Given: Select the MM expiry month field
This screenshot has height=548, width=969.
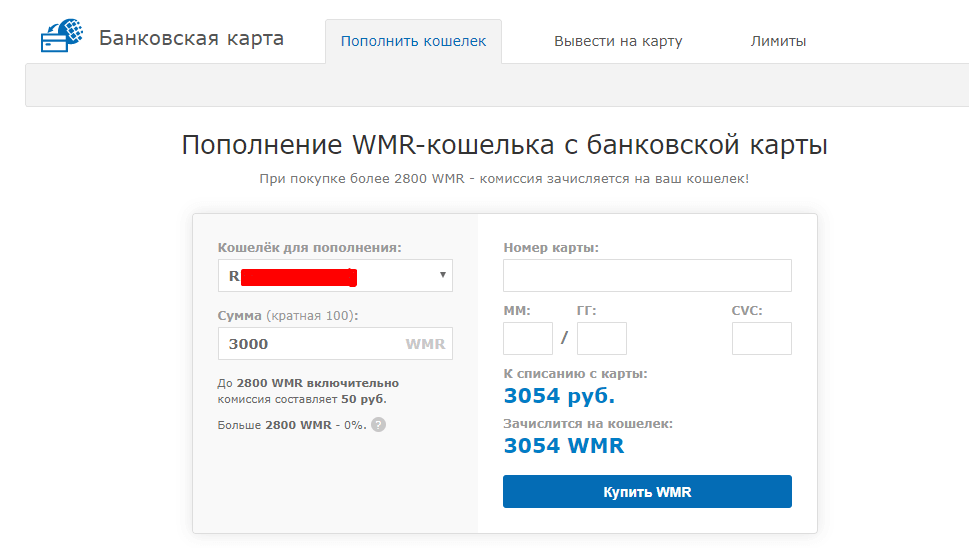Looking at the screenshot, I should [527, 338].
